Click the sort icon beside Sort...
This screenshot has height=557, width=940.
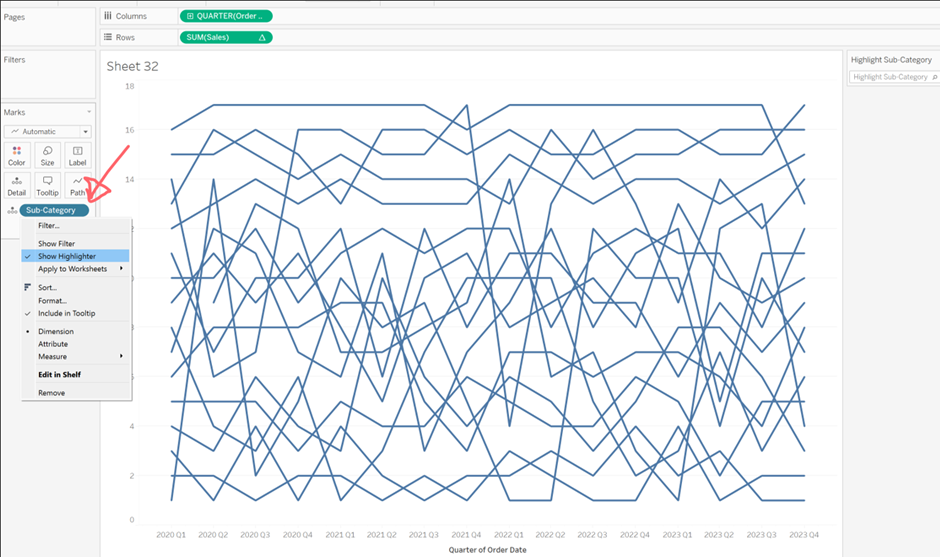[x=28, y=287]
